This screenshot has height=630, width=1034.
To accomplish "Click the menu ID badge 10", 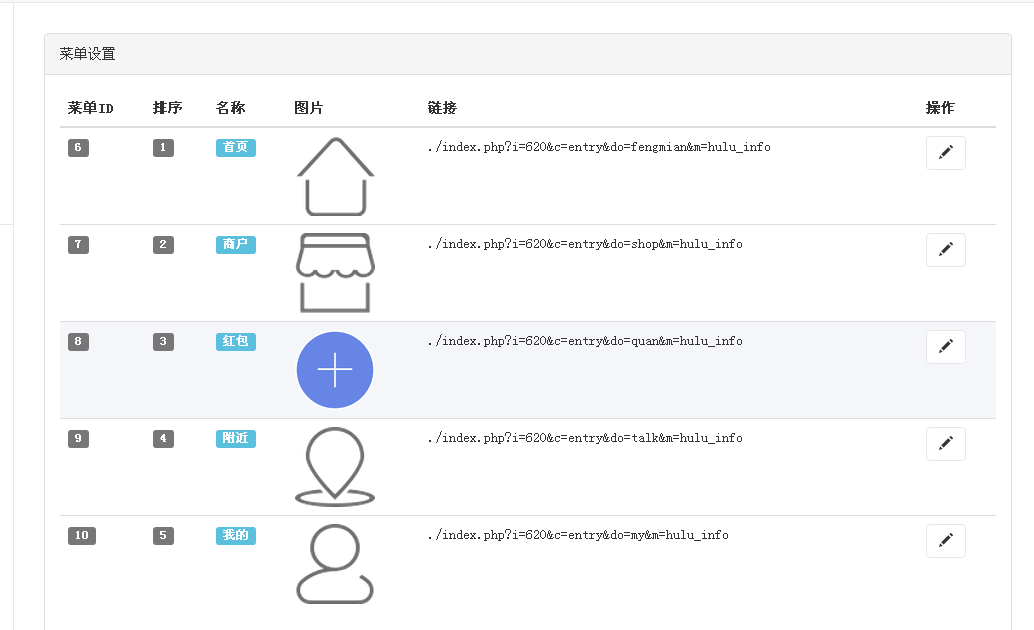I will tap(82, 535).
